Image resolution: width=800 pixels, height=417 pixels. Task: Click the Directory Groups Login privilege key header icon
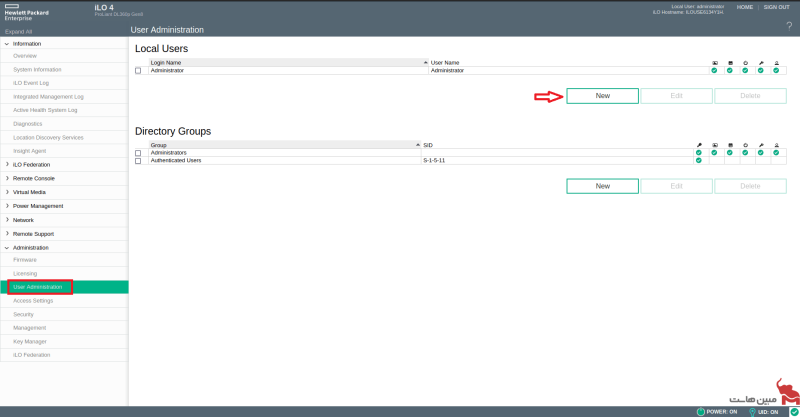click(699, 145)
